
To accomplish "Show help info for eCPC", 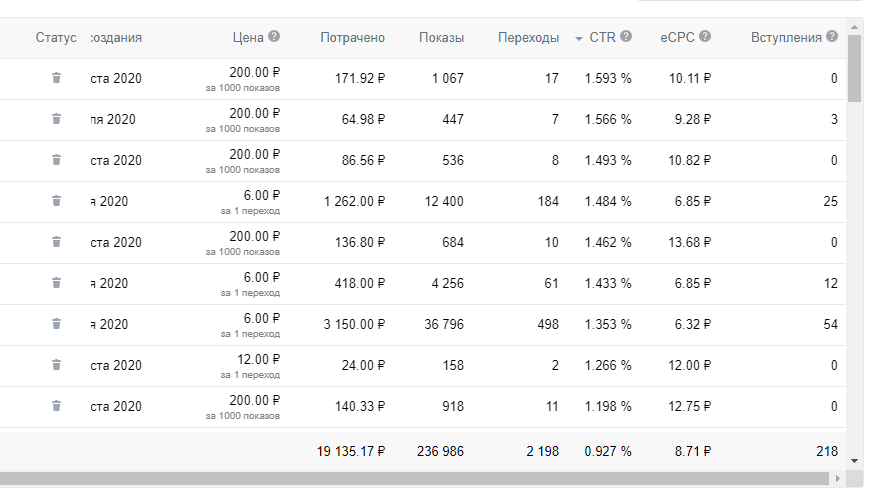I will point(705,37).
